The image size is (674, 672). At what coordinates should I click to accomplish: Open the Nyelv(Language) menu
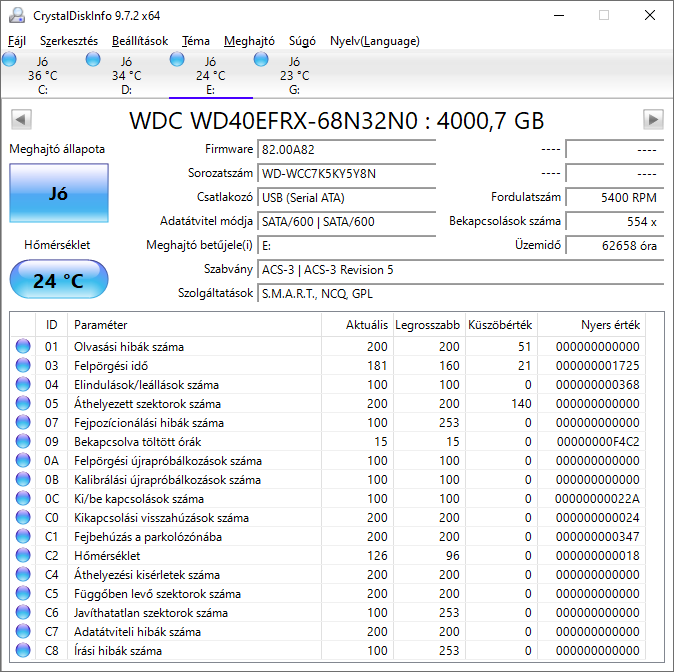(374, 41)
